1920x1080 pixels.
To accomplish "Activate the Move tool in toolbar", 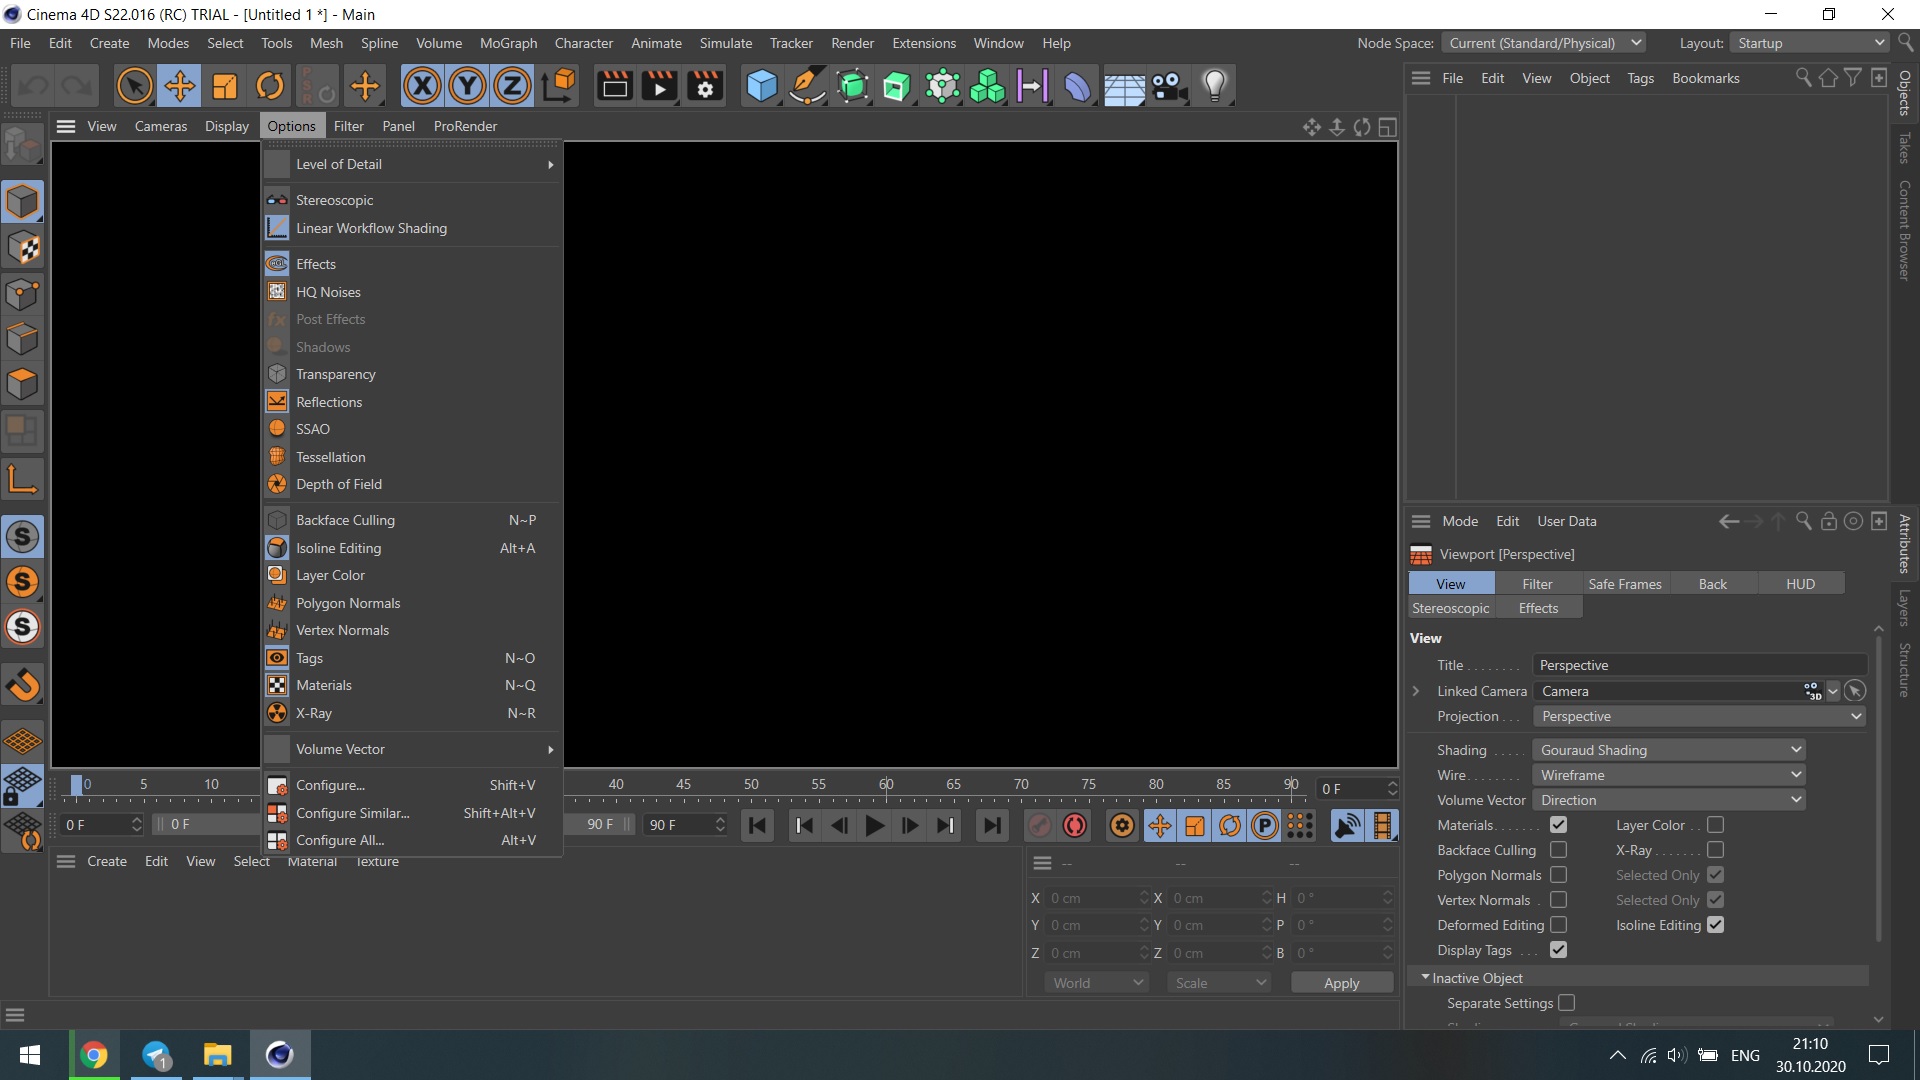I will 180,86.
